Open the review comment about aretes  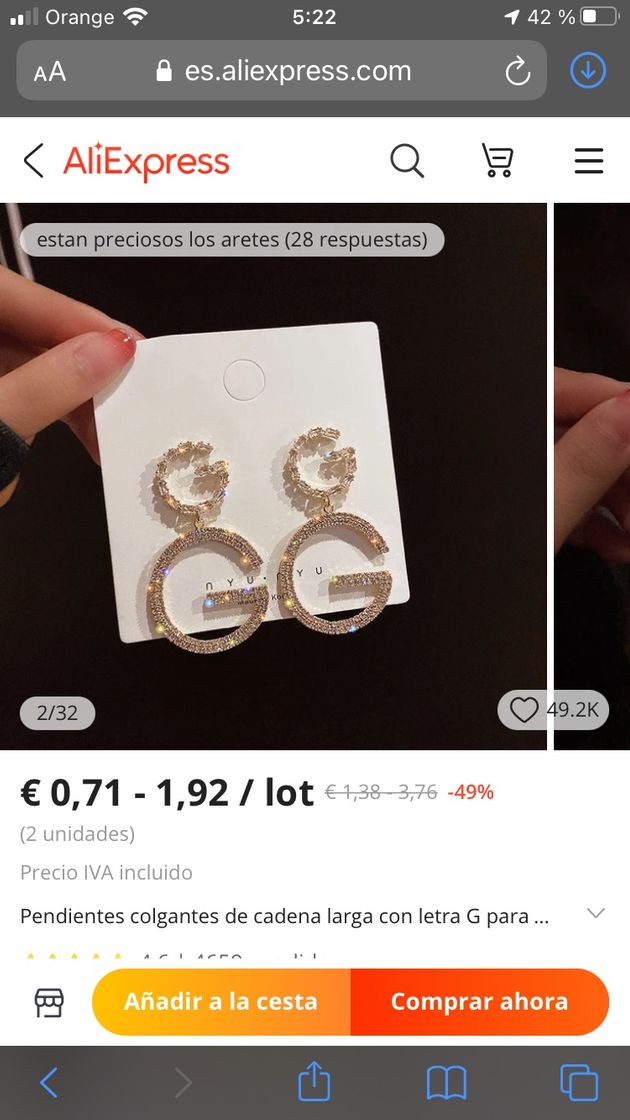(231, 239)
